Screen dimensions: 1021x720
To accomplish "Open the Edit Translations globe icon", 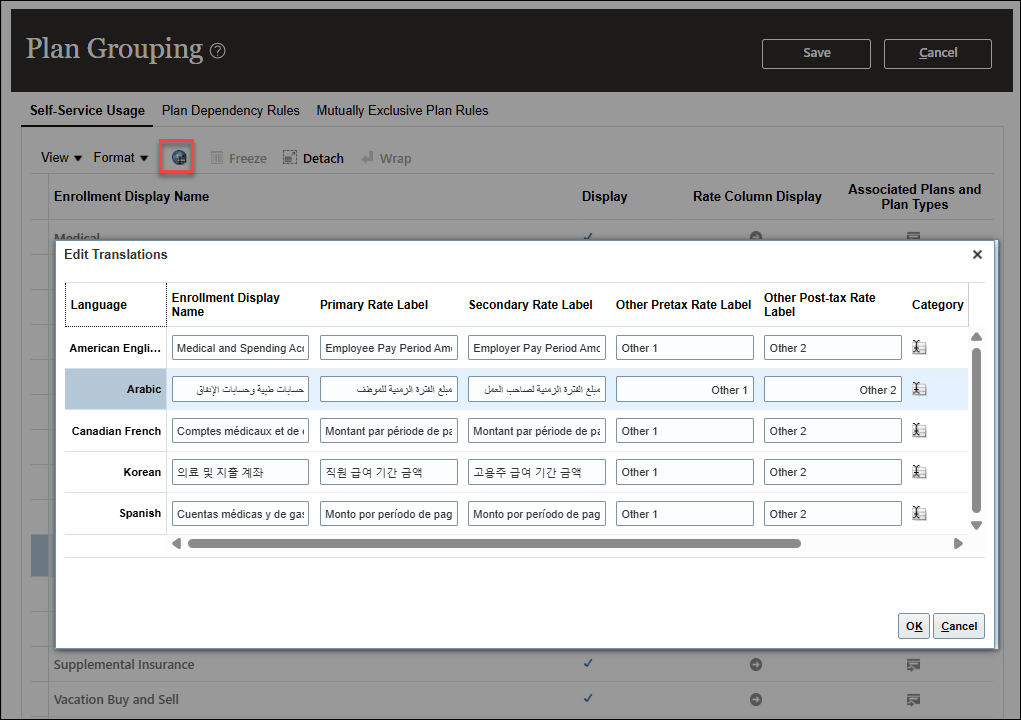I will click(x=177, y=157).
